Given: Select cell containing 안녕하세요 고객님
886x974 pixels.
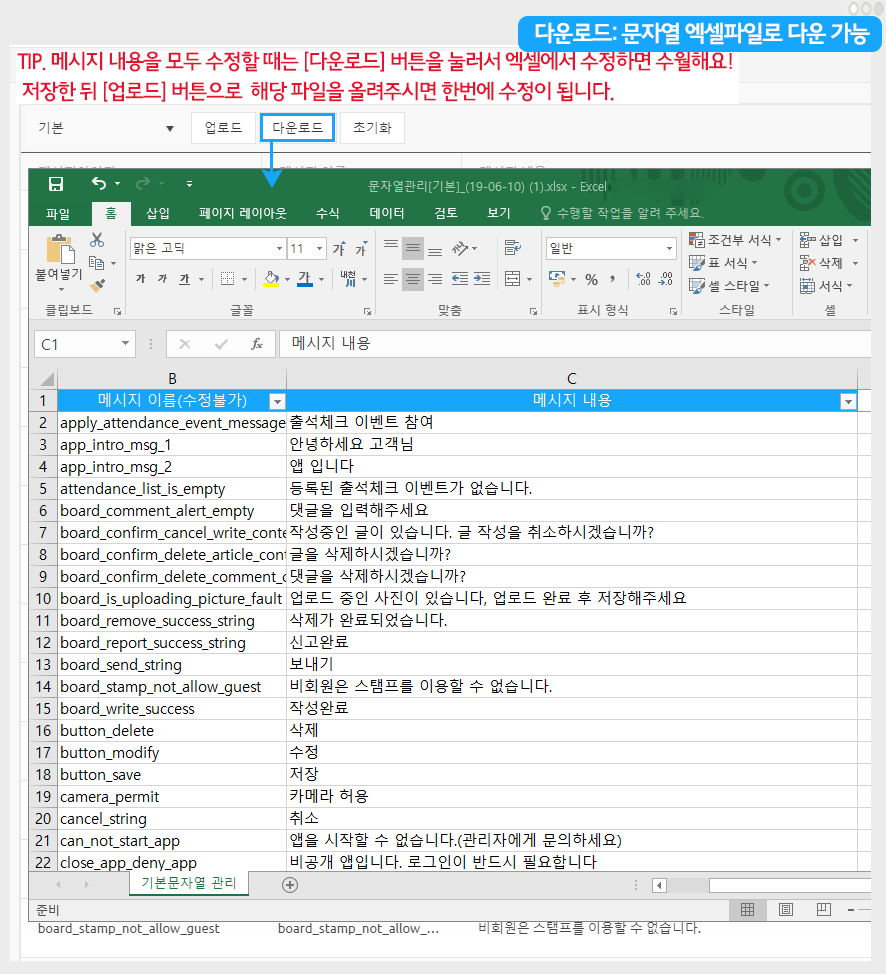Looking at the screenshot, I should pos(571,445).
